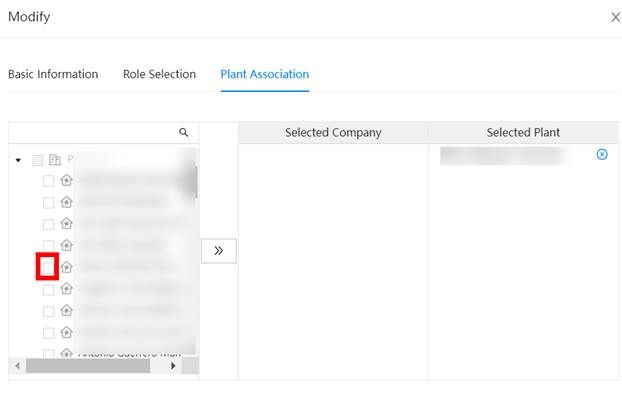The height and width of the screenshot is (397, 622).
Task: Click the horizontal scrollbar right arrow
Action: point(173,366)
